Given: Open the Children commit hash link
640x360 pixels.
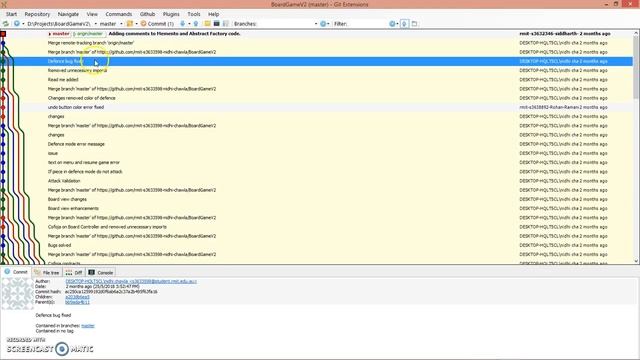Looking at the screenshot, I should 77,297.
